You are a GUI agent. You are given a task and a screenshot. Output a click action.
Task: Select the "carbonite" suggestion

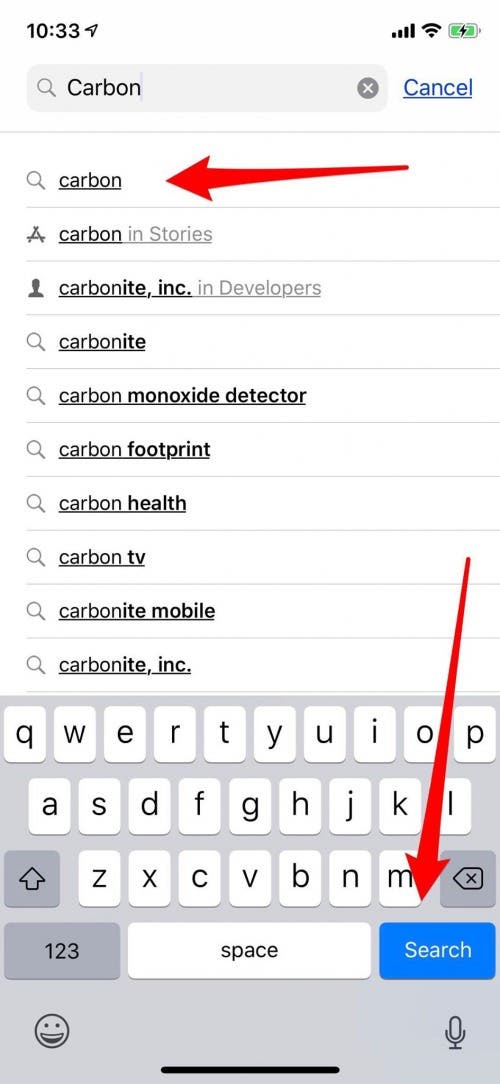(263, 342)
